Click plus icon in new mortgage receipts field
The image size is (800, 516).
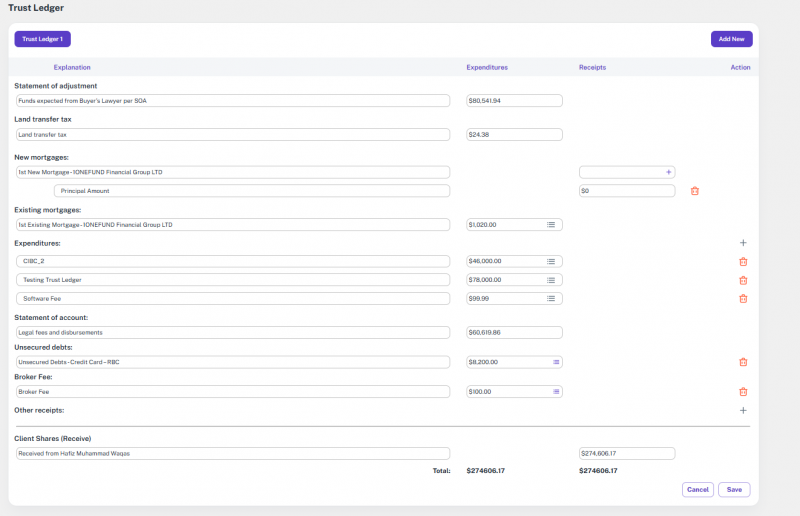(x=668, y=172)
